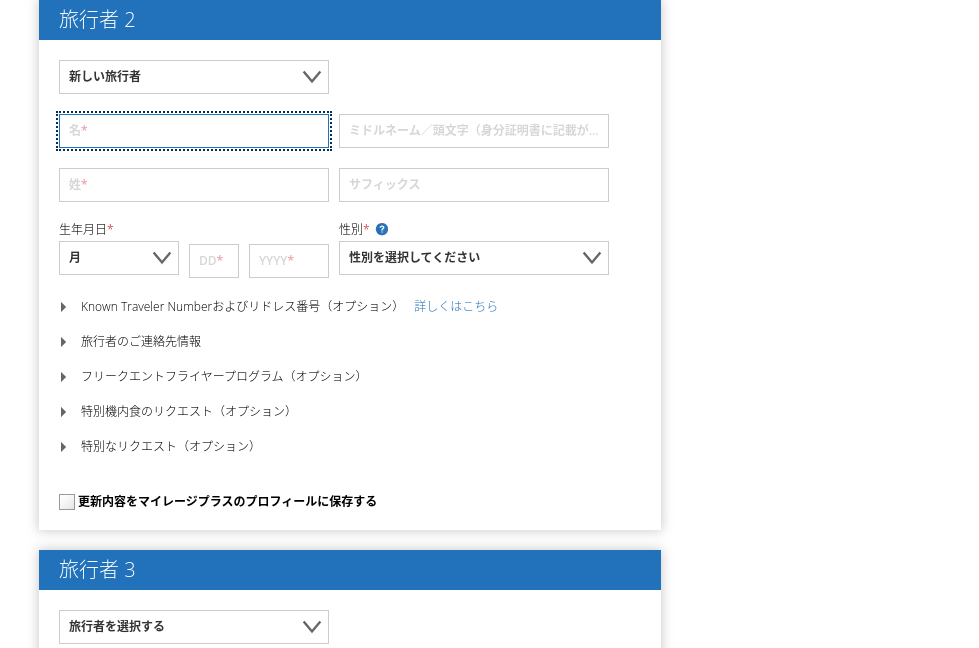Open the 新しい旅行者 traveler dropdown
Screen dimensions: 979x648
pos(193,77)
